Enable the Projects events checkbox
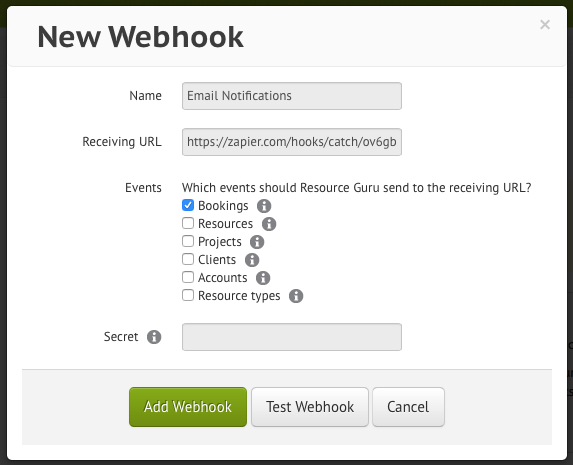The width and height of the screenshot is (573, 465). (x=188, y=241)
